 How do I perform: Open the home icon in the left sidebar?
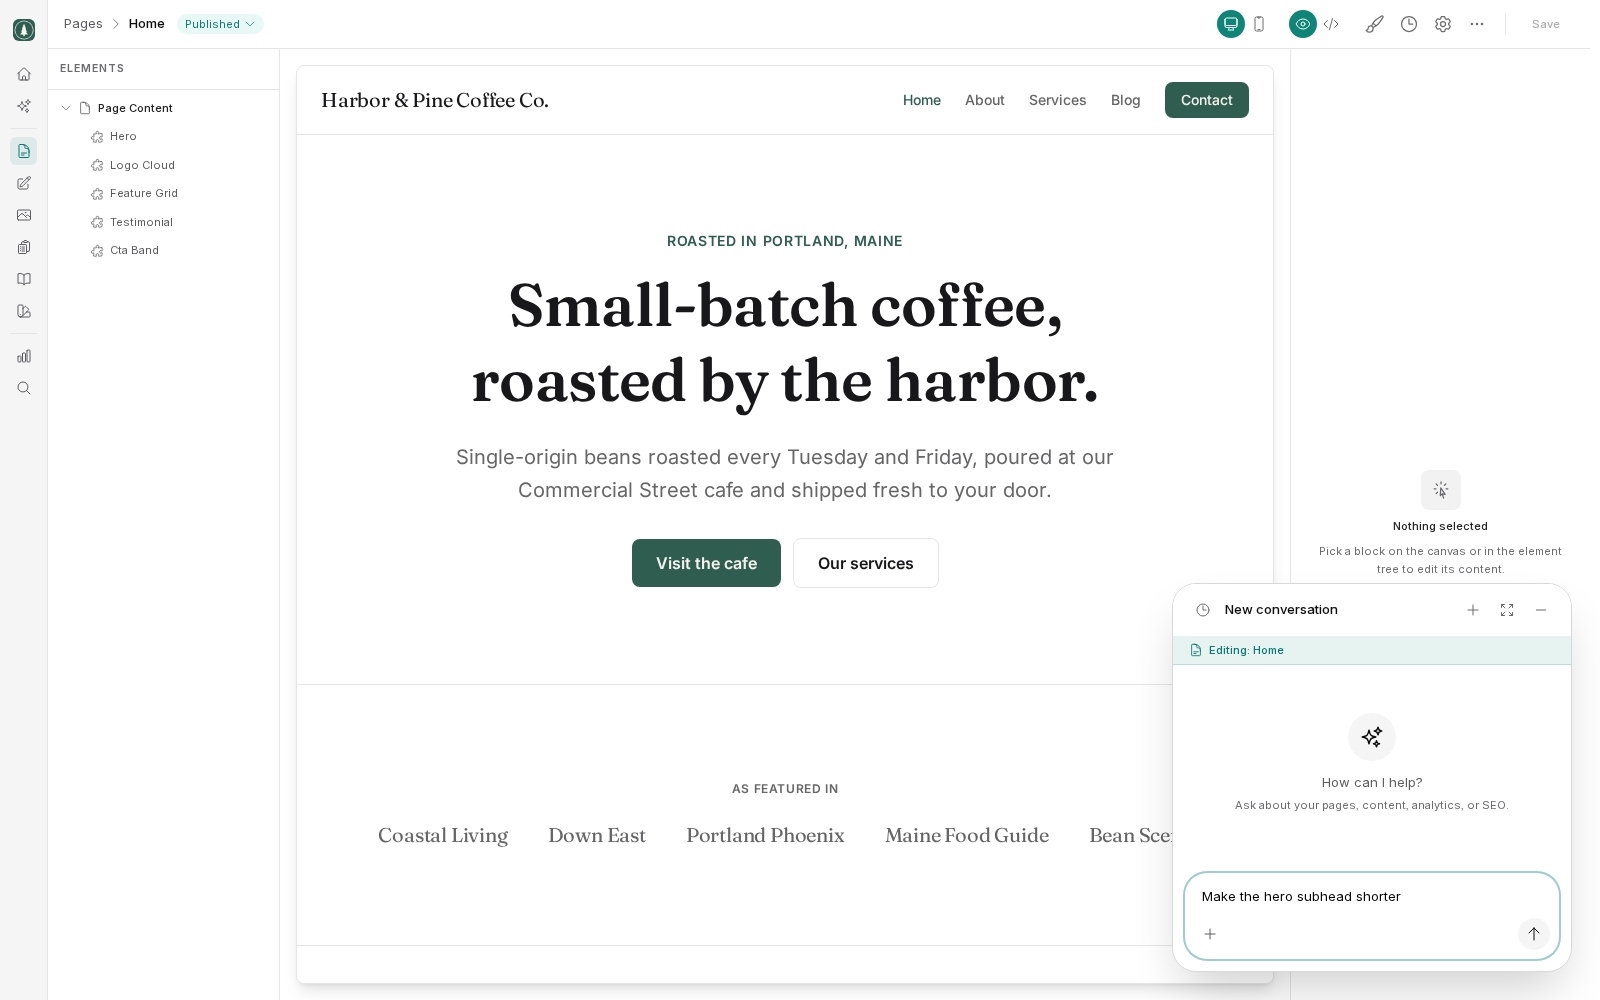tap(24, 74)
